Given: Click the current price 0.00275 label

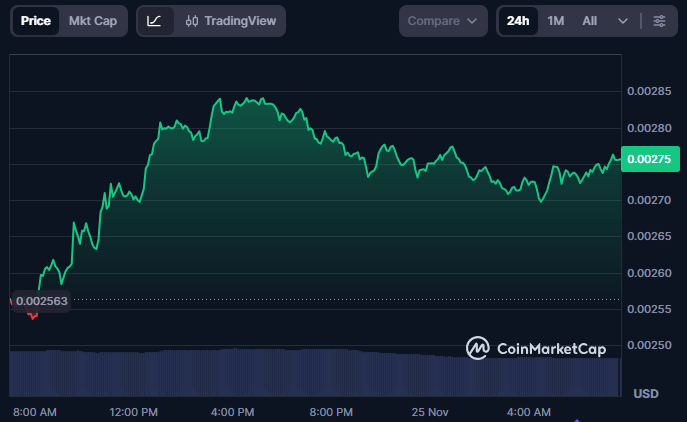Looking at the screenshot, I should (650, 159).
